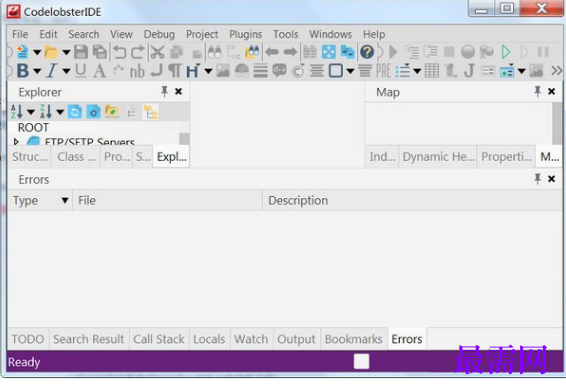Image resolution: width=566 pixels, height=391 pixels.
Task: Click the Type column sort header
Action: pos(40,200)
